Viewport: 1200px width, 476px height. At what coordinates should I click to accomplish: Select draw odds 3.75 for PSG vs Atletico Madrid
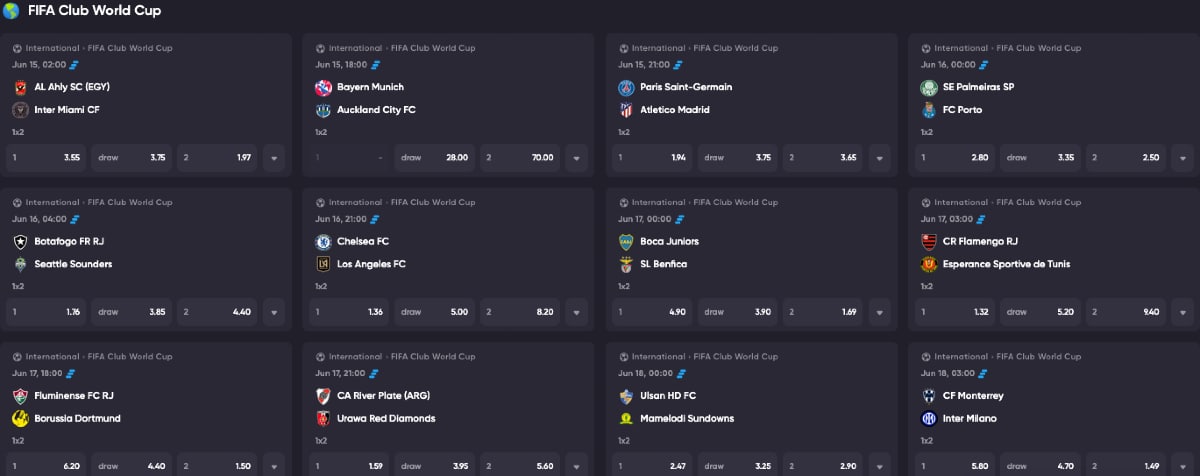(738, 158)
